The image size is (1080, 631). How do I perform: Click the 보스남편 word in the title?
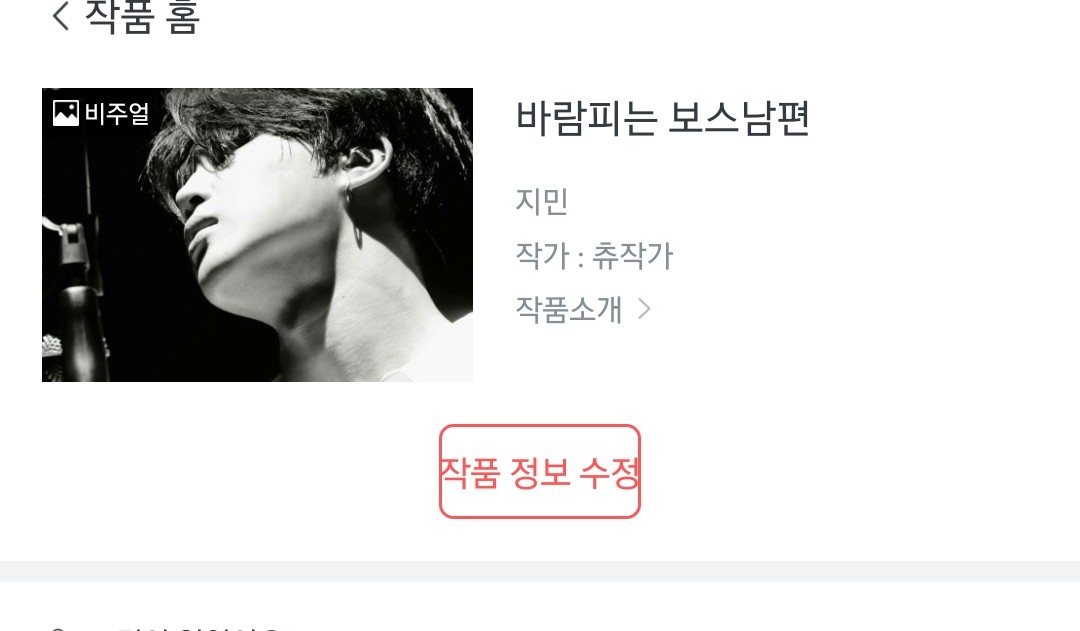(738, 118)
